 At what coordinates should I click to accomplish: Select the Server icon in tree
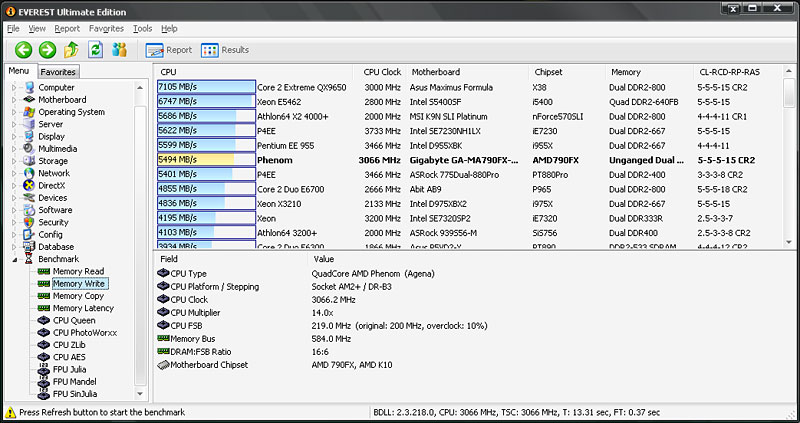pyautogui.click(x=30, y=124)
